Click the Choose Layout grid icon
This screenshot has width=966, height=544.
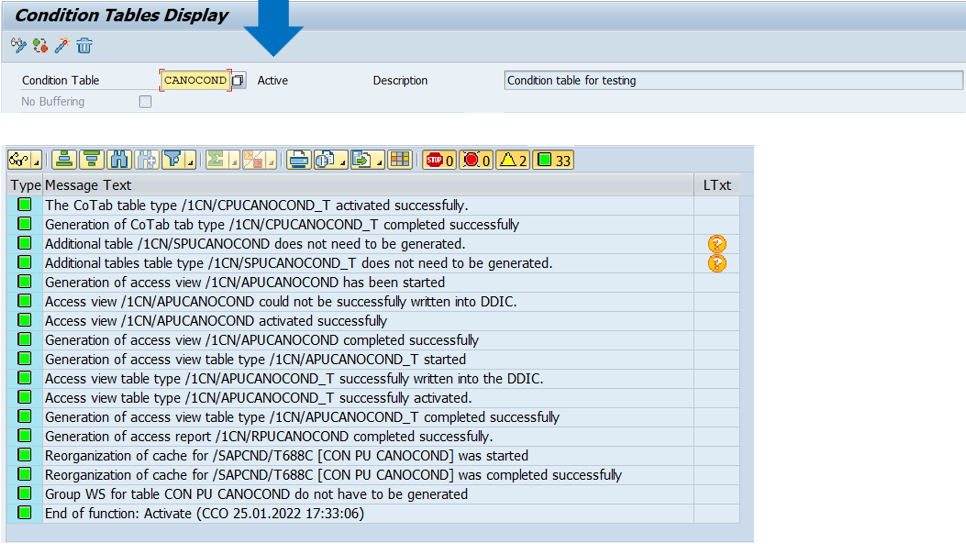(x=399, y=160)
